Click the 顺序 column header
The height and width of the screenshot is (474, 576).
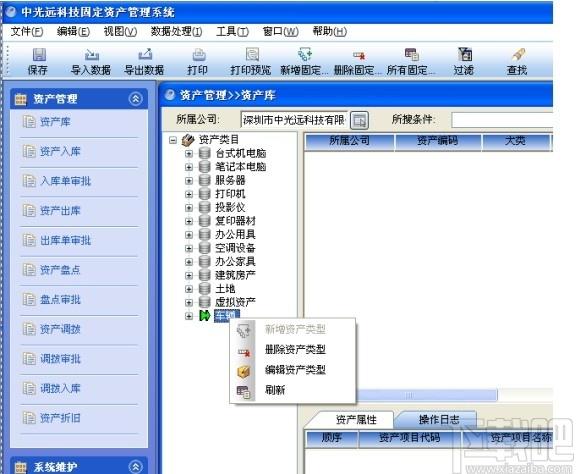pos(332,438)
